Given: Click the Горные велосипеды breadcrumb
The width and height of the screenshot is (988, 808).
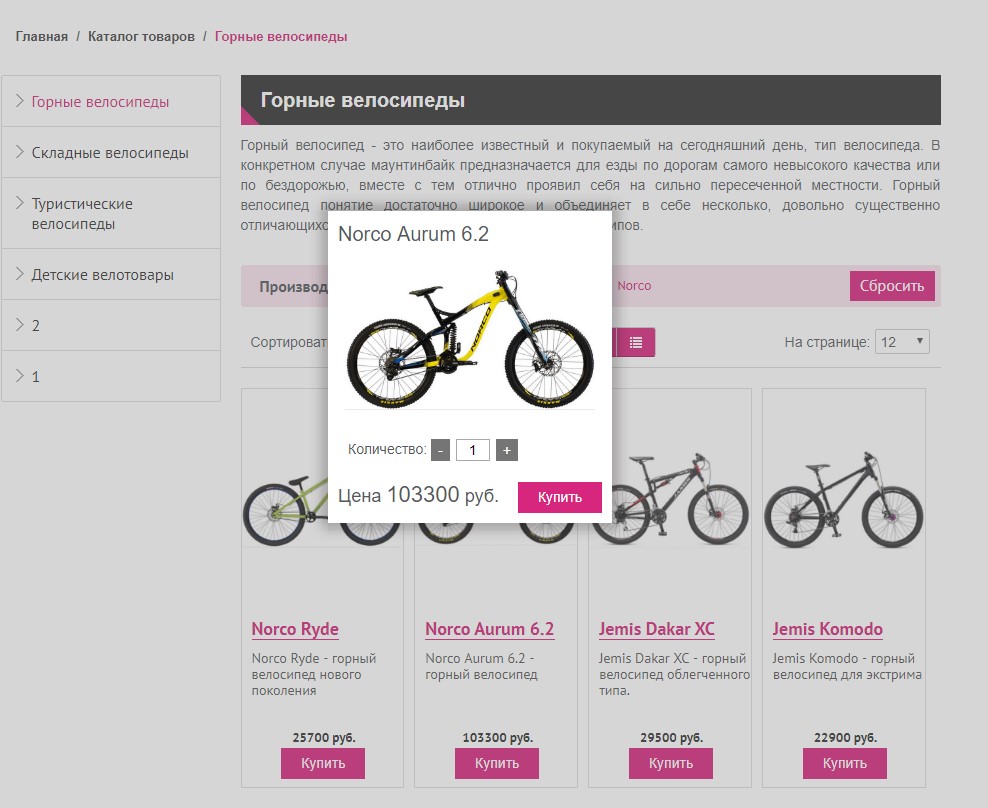Looking at the screenshot, I should (x=281, y=37).
